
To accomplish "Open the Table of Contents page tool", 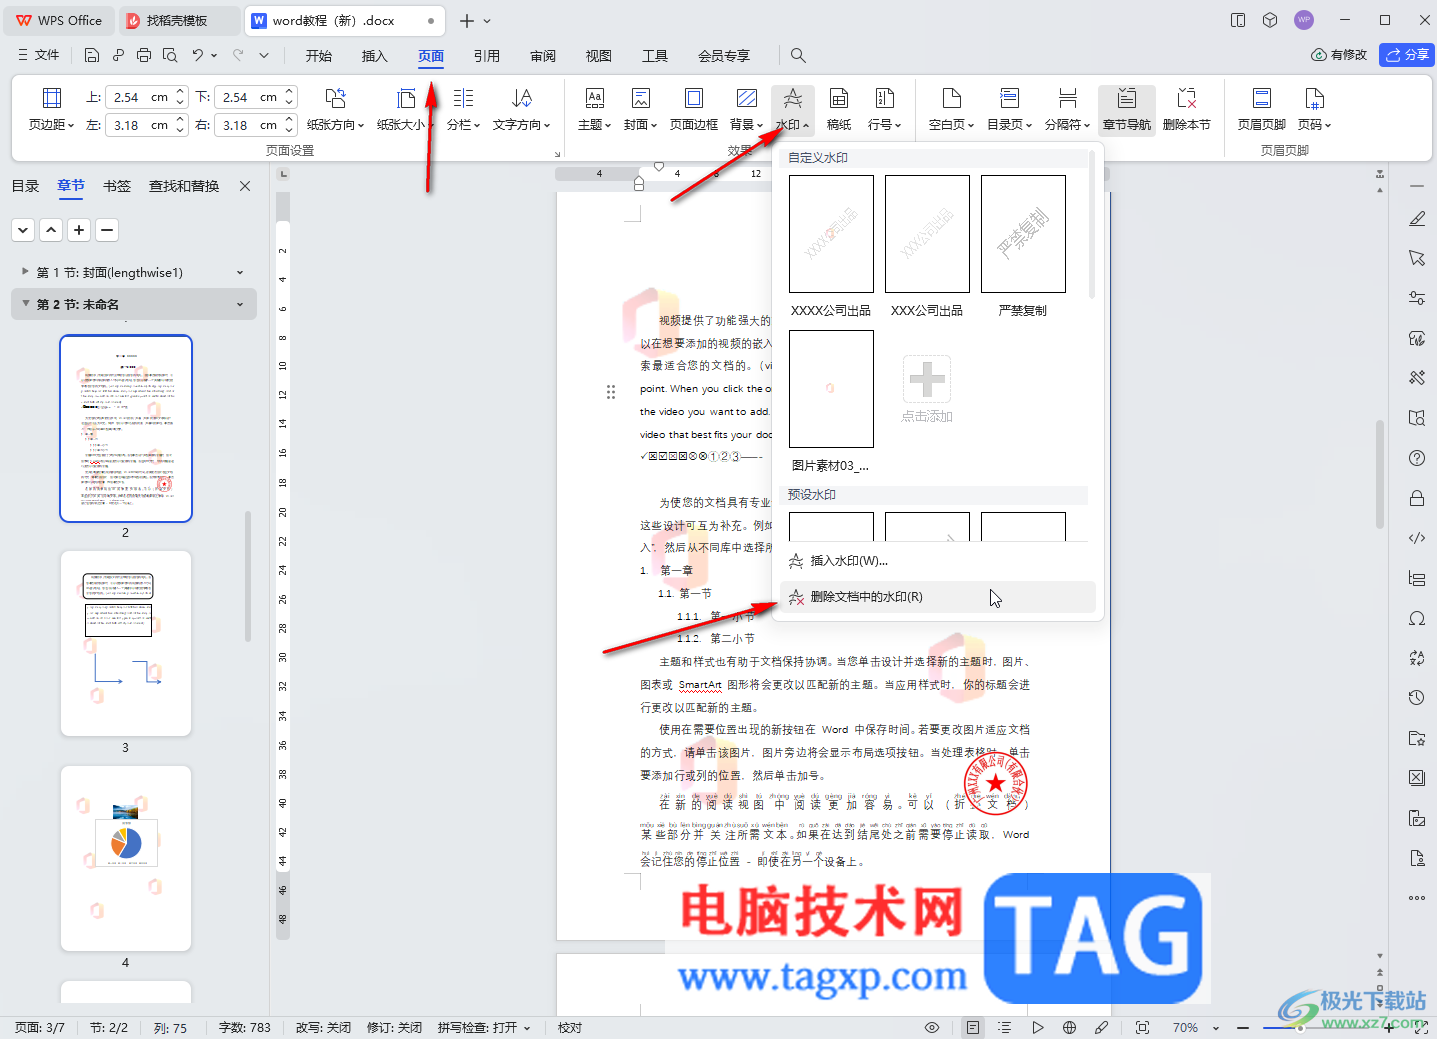I will point(1009,109).
